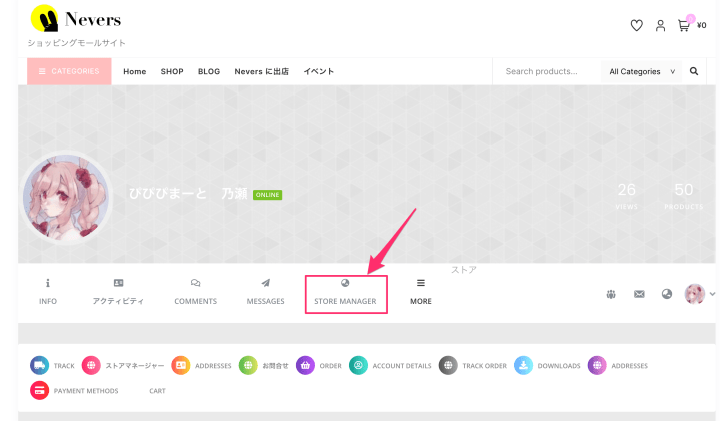Screen dimensions: 720x421
Task: Open the CART link
Action: [x=157, y=391]
